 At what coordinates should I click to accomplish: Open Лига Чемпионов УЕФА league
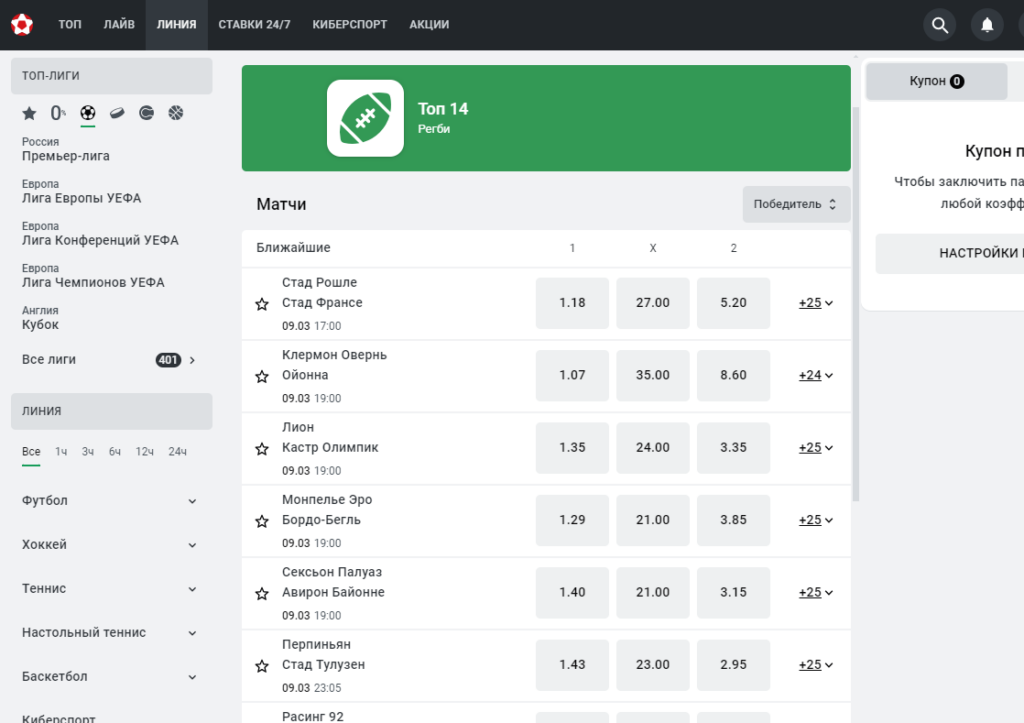(93, 276)
